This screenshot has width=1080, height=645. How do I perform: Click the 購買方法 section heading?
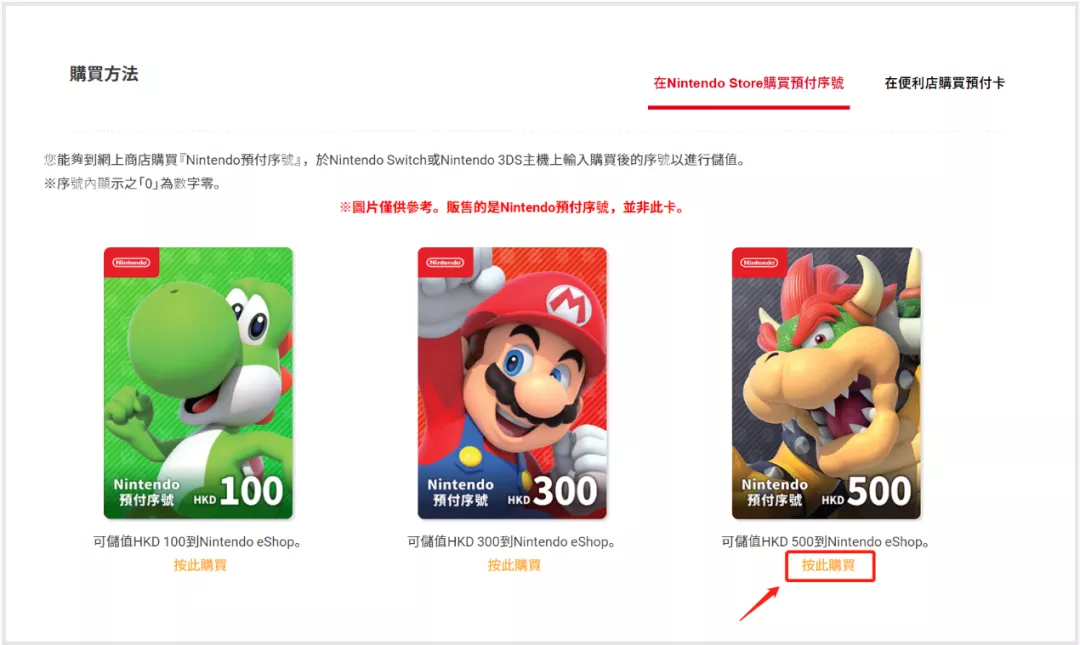tap(104, 74)
